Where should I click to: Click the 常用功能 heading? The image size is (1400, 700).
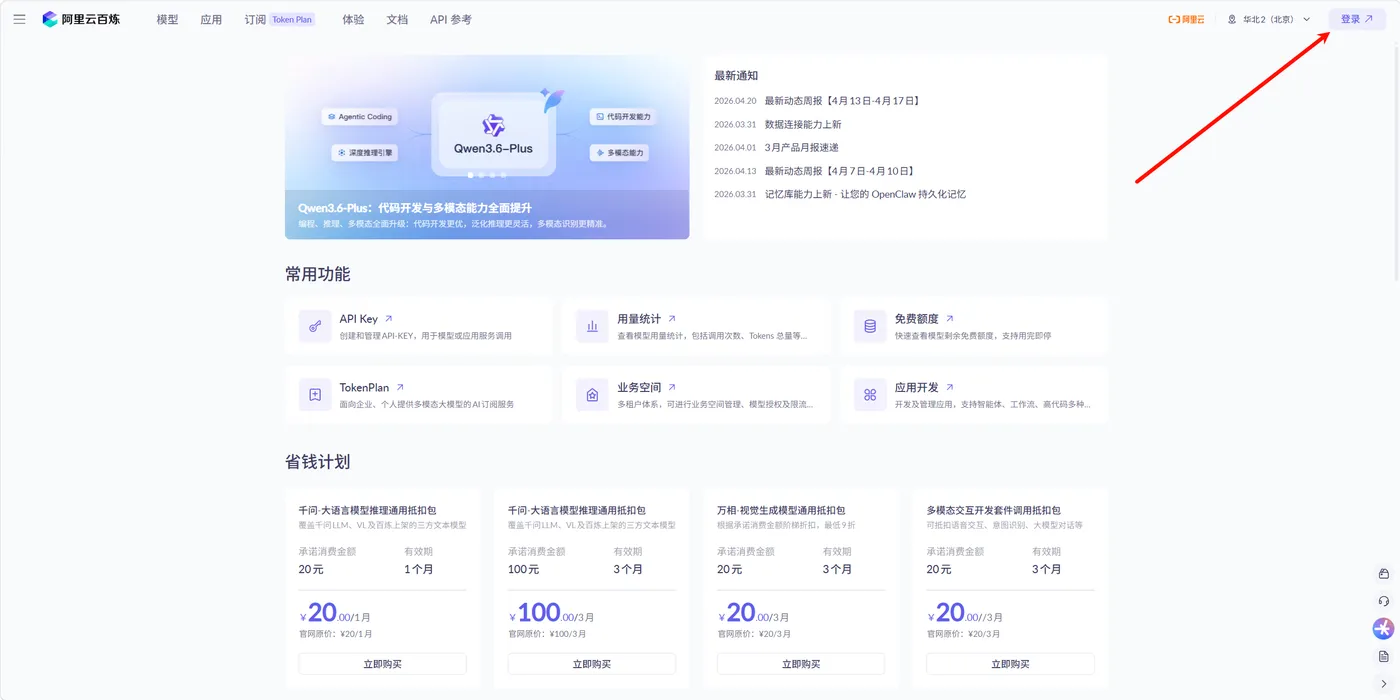click(x=317, y=274)
